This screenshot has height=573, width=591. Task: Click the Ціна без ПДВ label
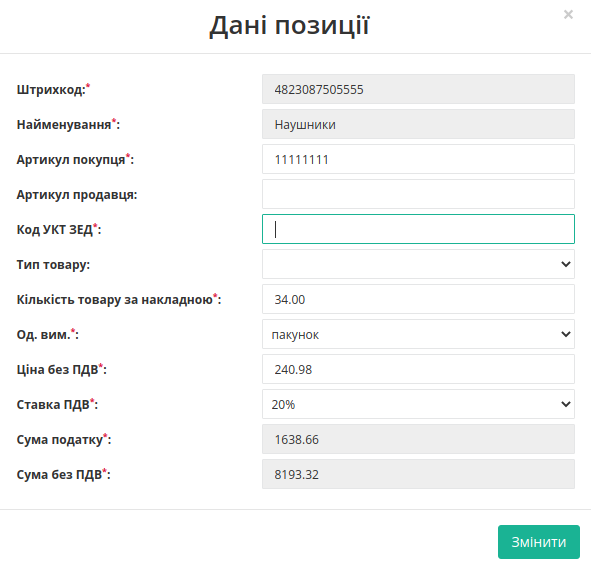pyautogui.click(x=62, y=370)
